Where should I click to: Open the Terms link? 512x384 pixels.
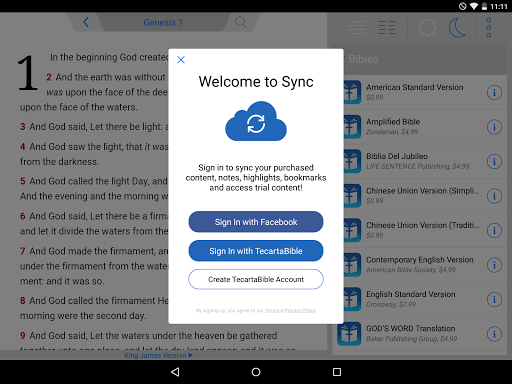click(272, 311)
